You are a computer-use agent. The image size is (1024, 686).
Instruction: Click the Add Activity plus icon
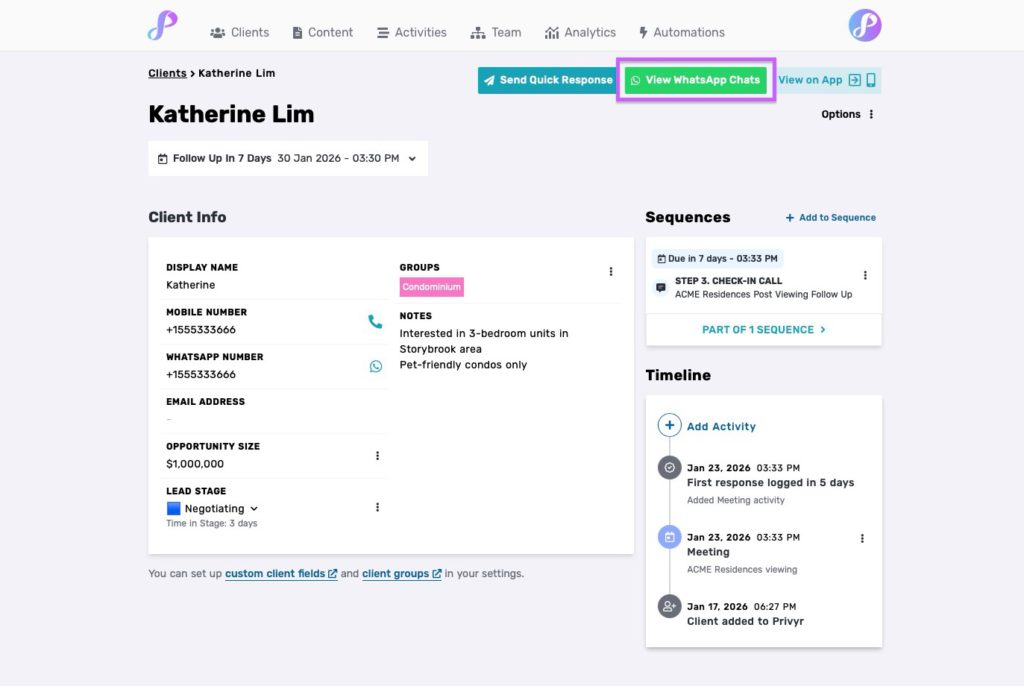[669, 426]
